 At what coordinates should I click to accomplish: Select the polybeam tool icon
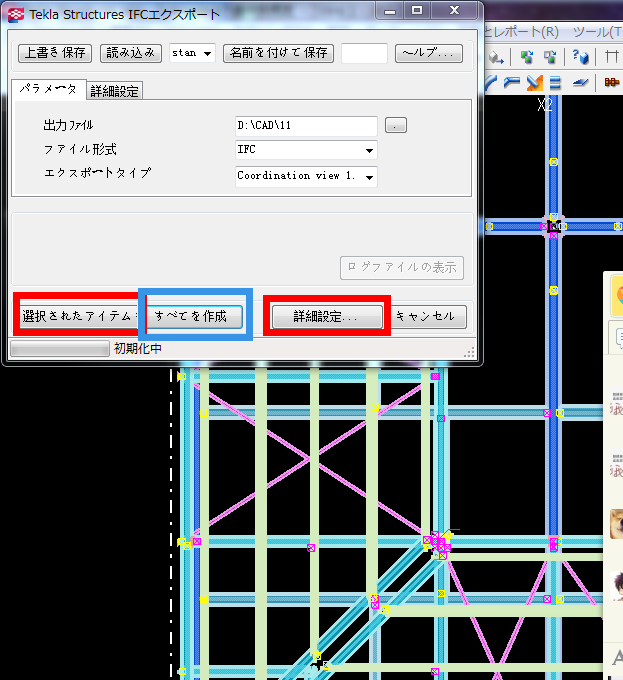coord(512,83)
